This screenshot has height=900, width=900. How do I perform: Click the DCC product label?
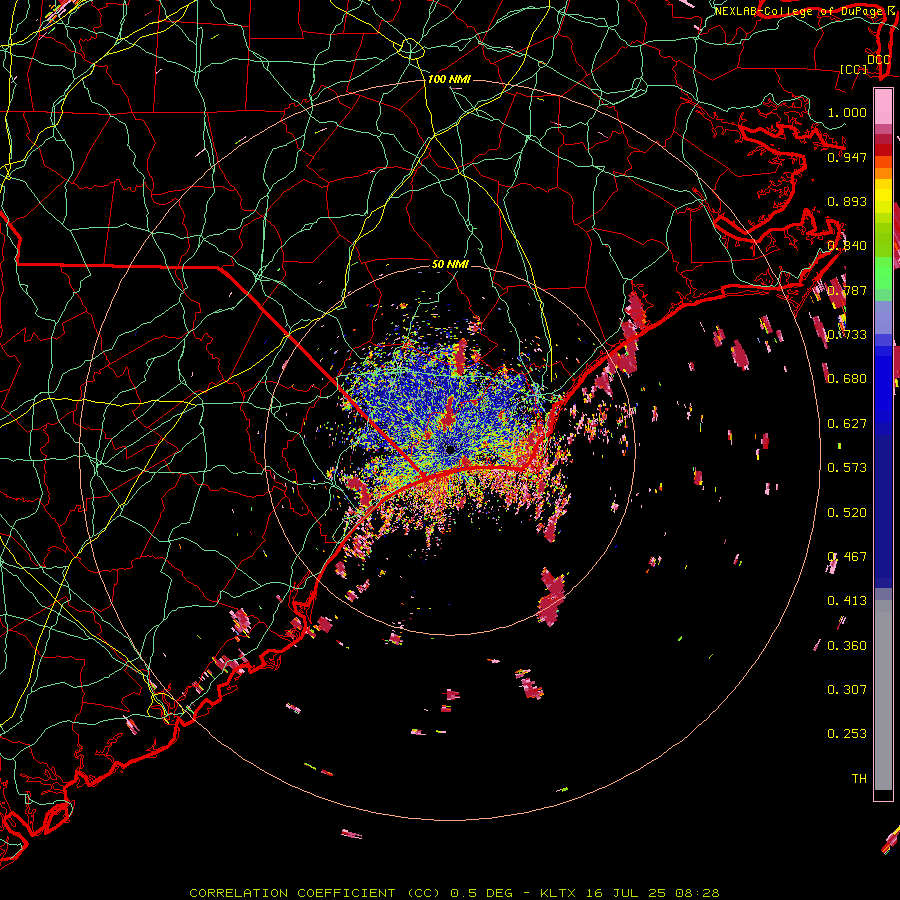tap(878, 60)
